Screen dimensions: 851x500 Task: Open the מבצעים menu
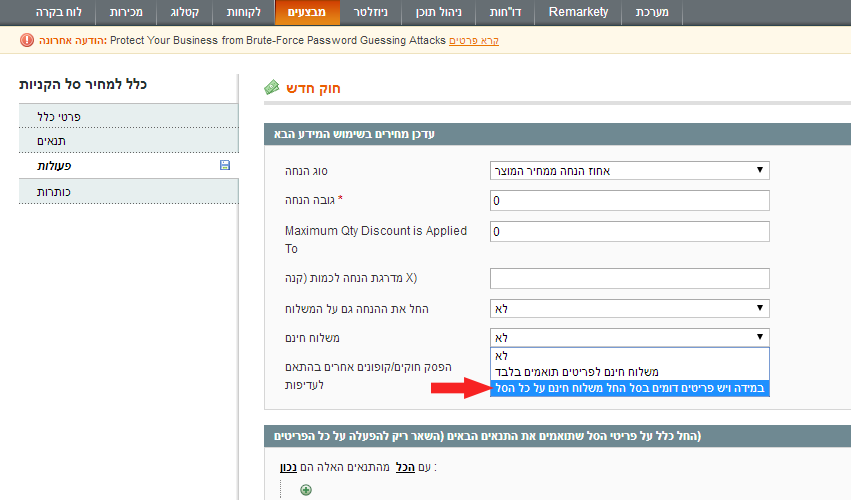[x=300, y=13]
